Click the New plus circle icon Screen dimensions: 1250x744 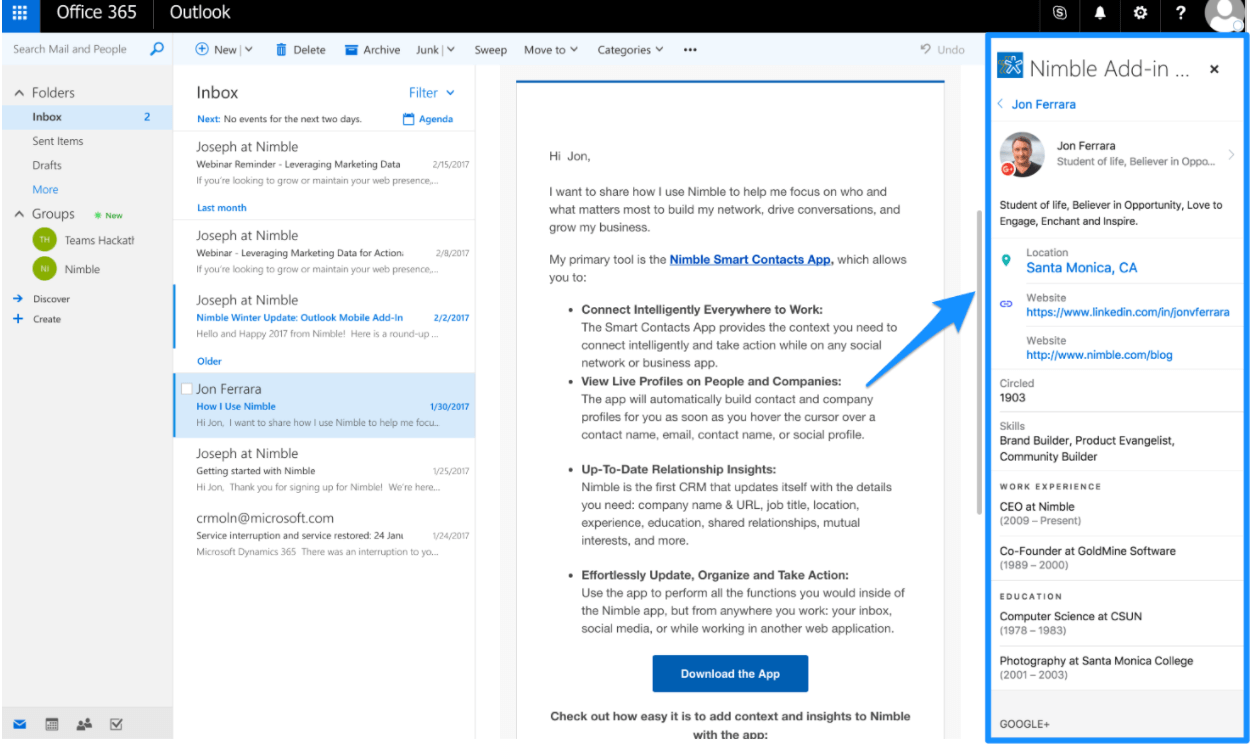pos(202,49)
